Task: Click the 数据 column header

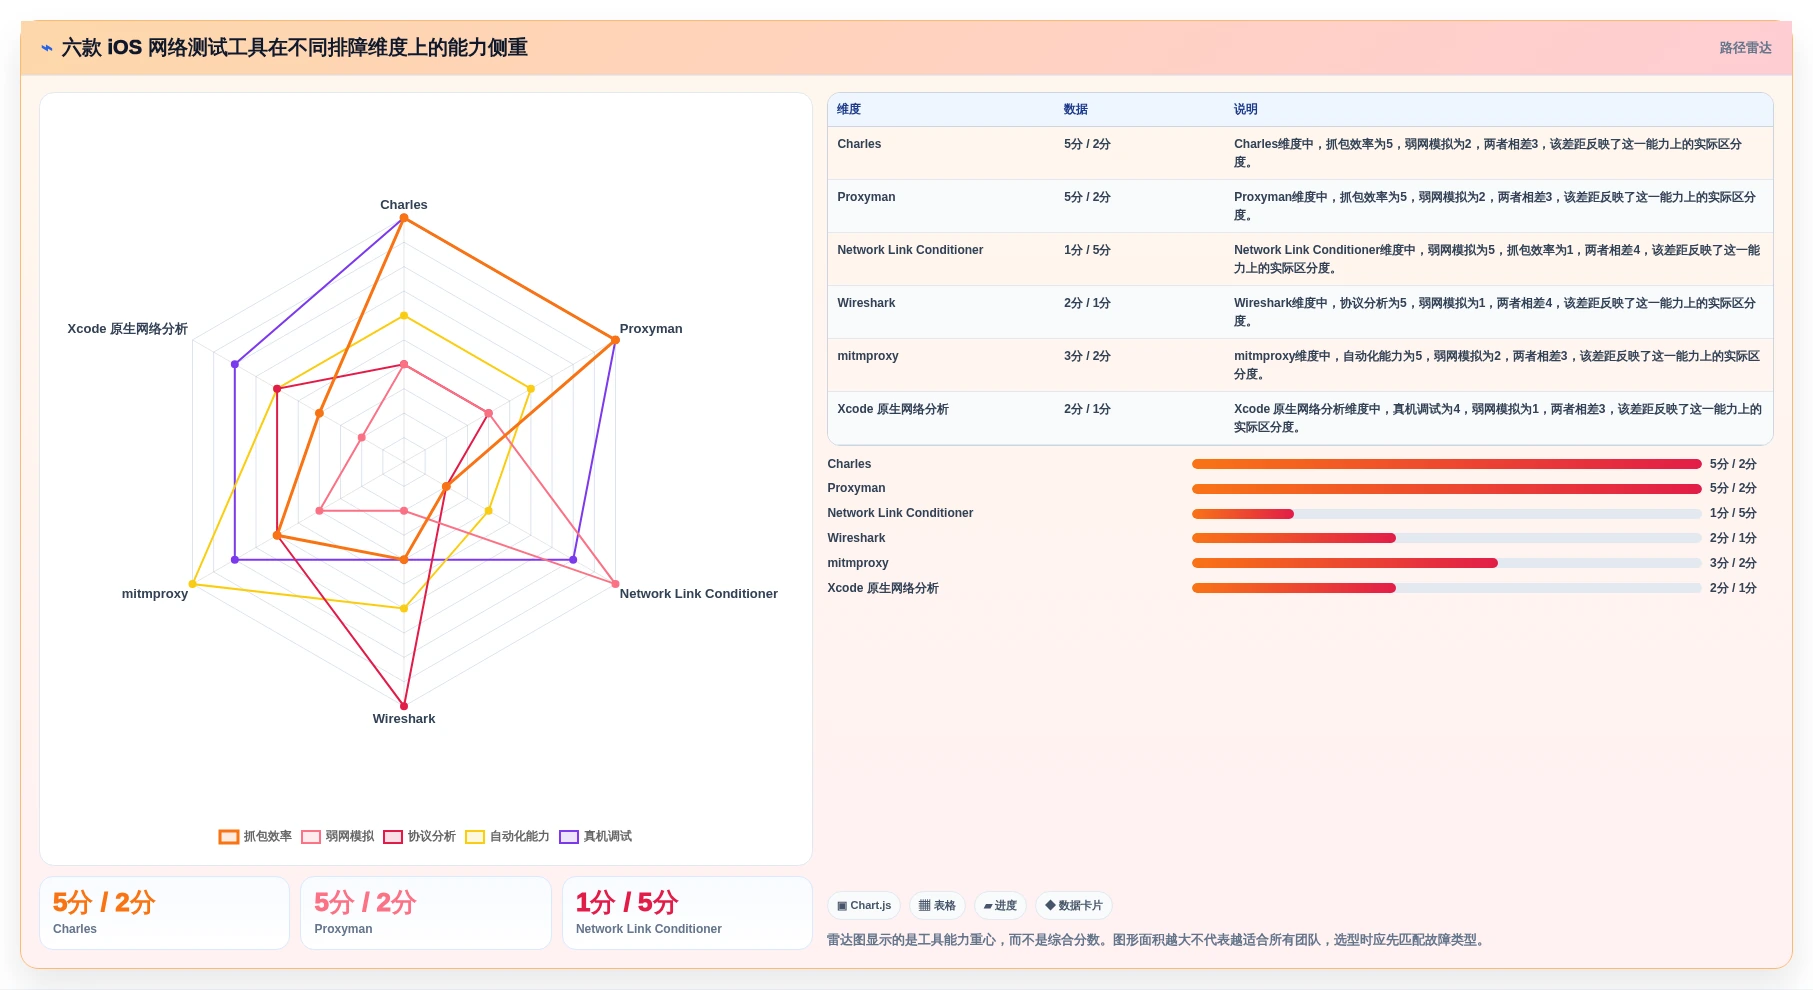Action: [x=1076, y=110]
